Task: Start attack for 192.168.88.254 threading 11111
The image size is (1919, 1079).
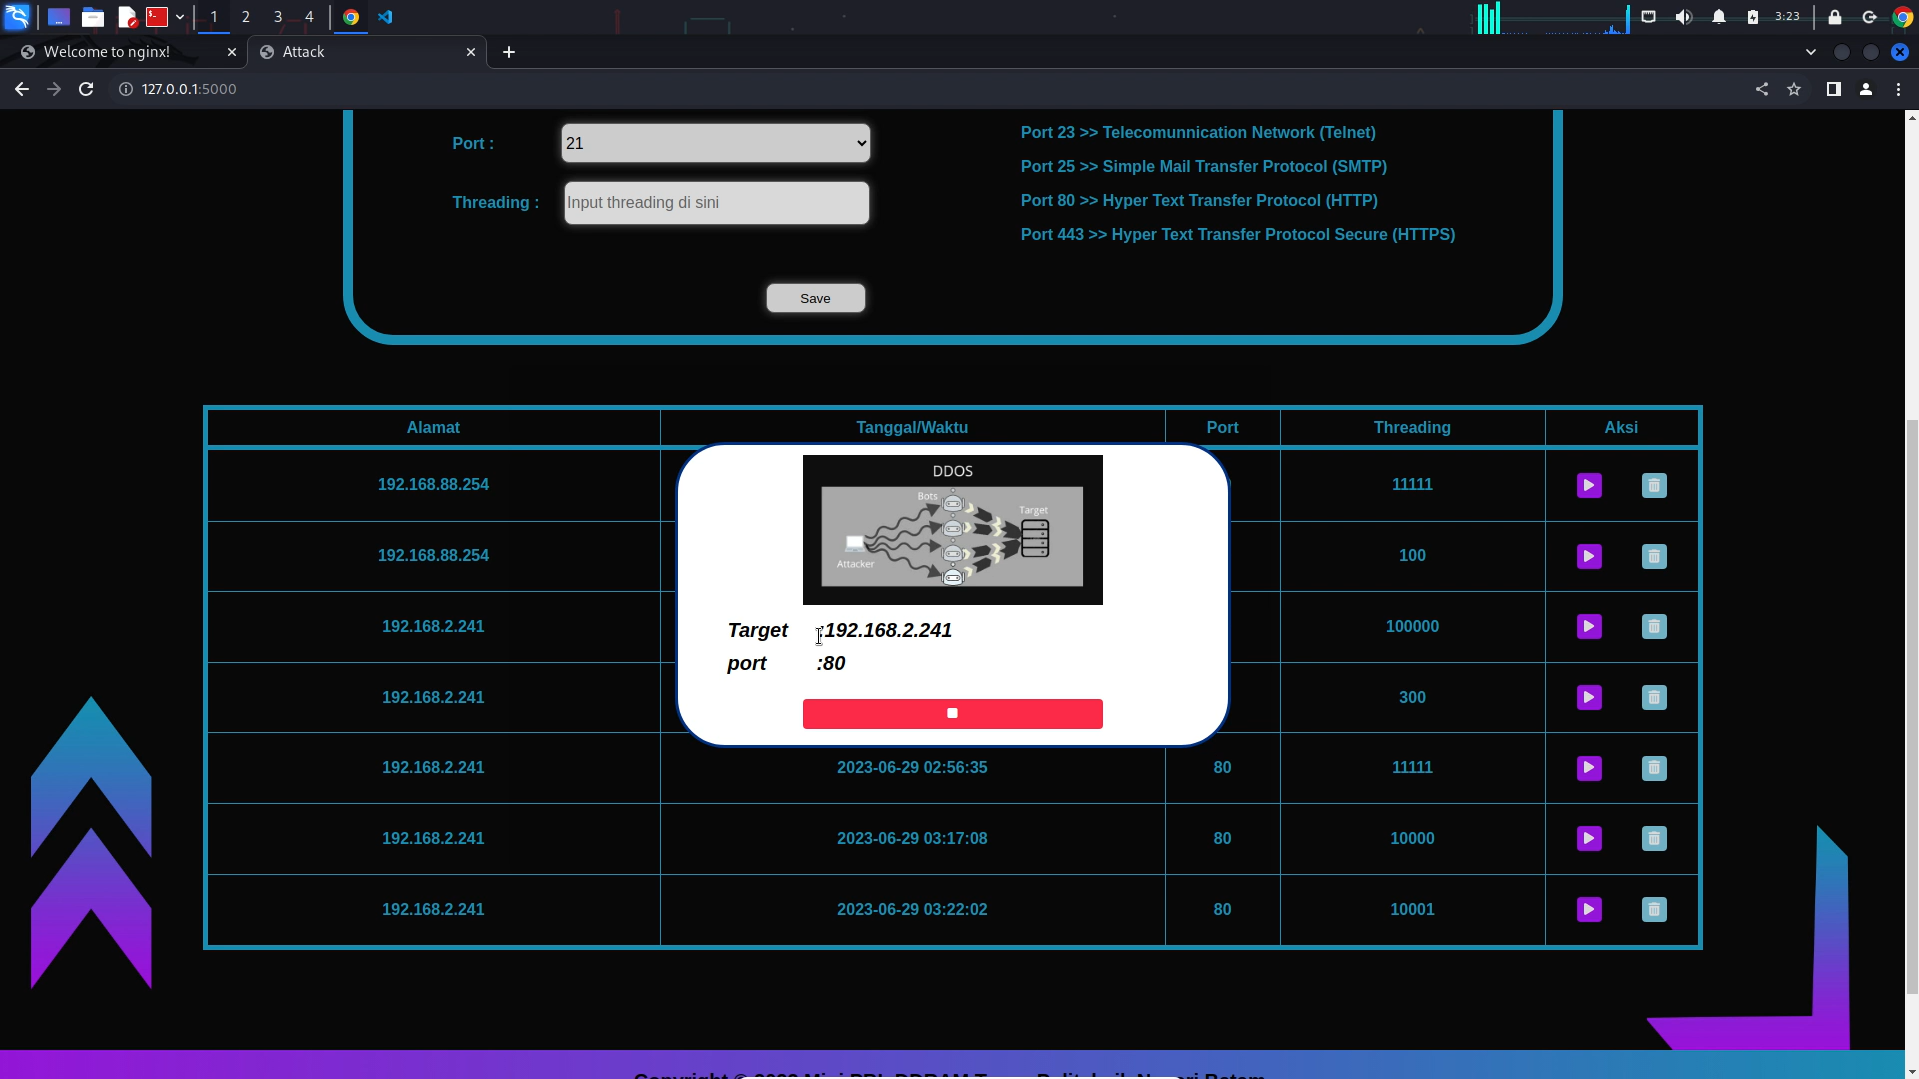Action: (x=1588, y=485)
